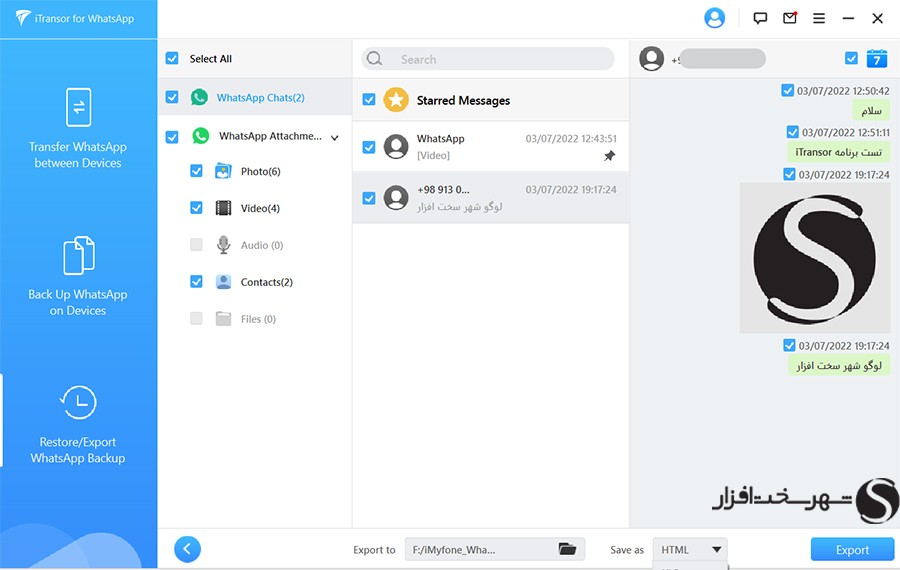This screenshot has width=900, height=570.
Task: Click the conversation header avatar icon
Action: [x=651, y=59]
